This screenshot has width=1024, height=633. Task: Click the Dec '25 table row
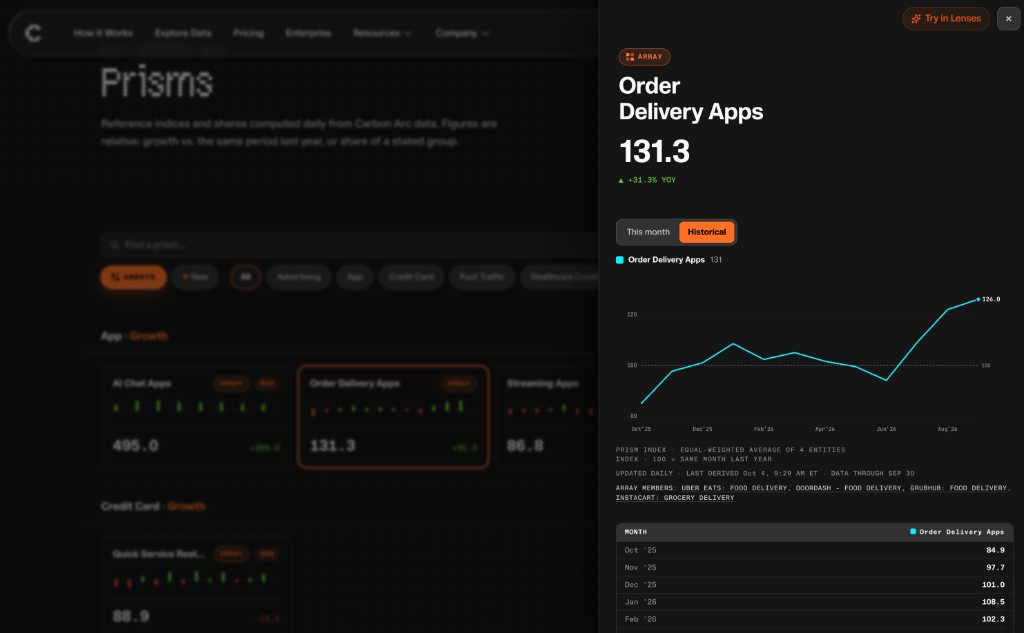814,585
